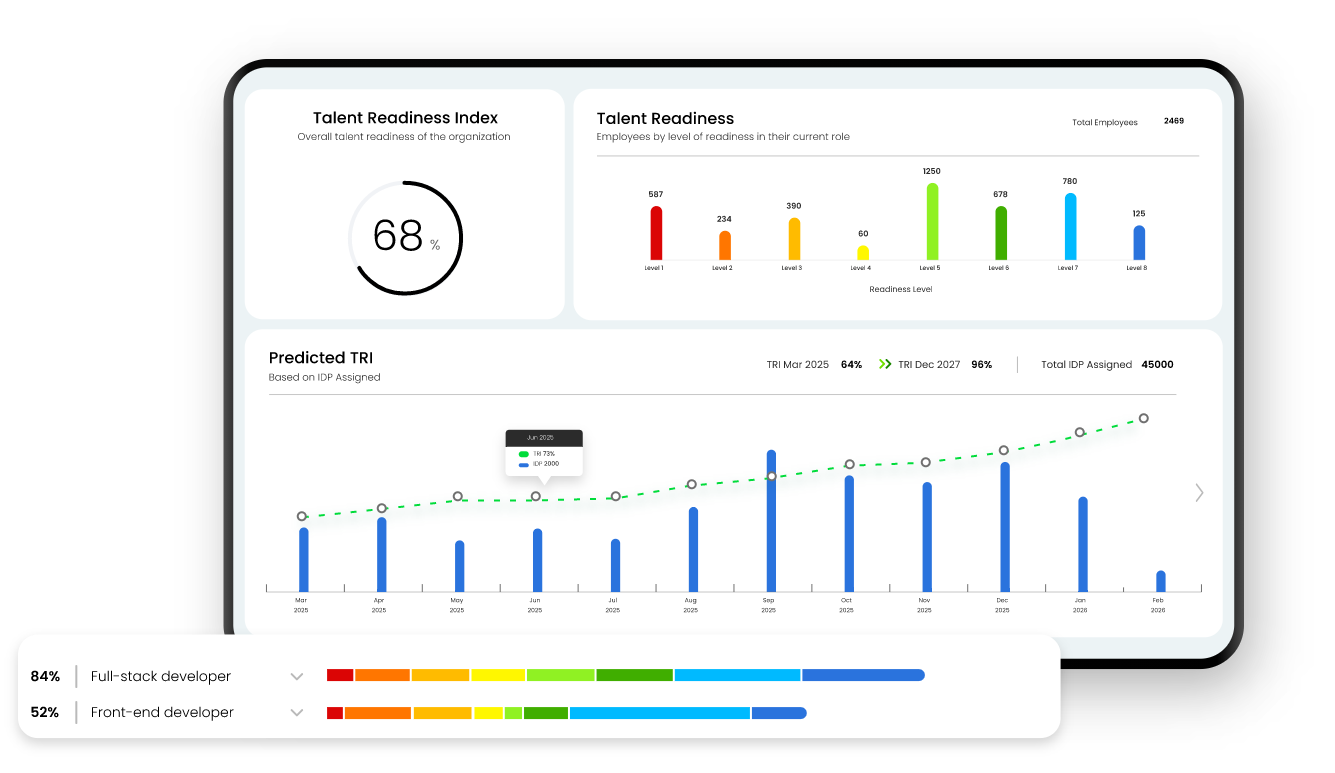Click the TRI line point for Jan 2026

(x=1080, y=432)
